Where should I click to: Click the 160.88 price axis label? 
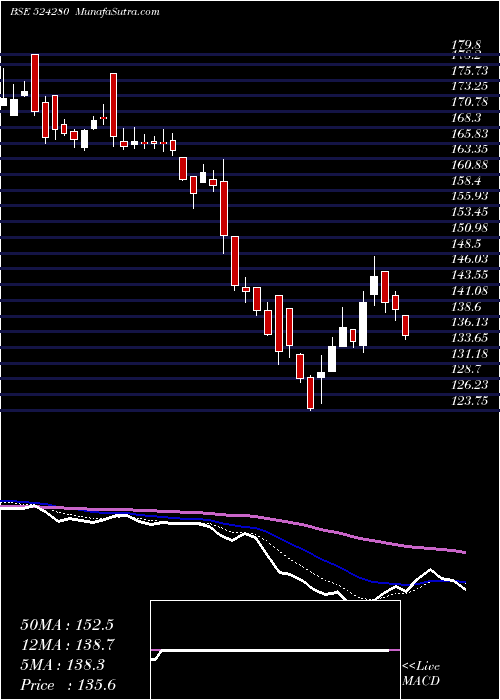tap(470, 165)
